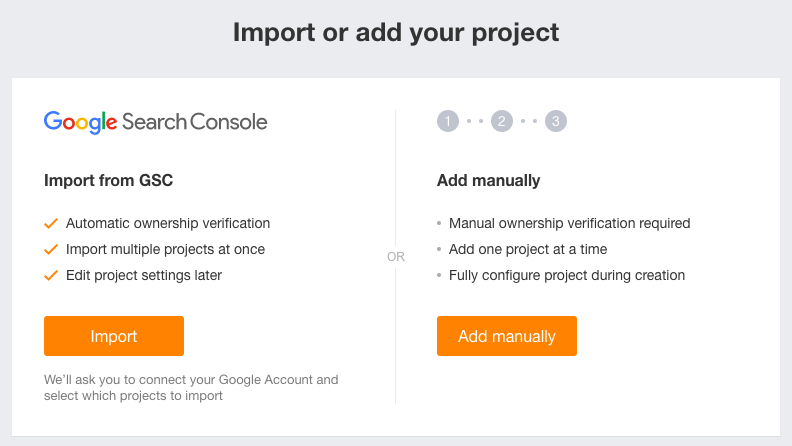The image size is (792, 446).
Task: Click Add one project at a time text
Action: point(528,249)
